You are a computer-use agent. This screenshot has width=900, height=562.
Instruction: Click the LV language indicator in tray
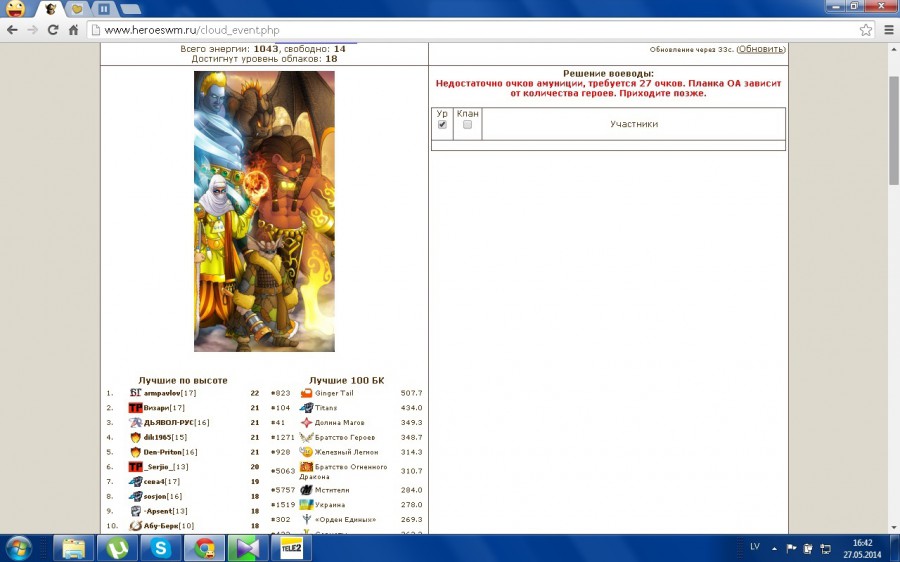755,547
